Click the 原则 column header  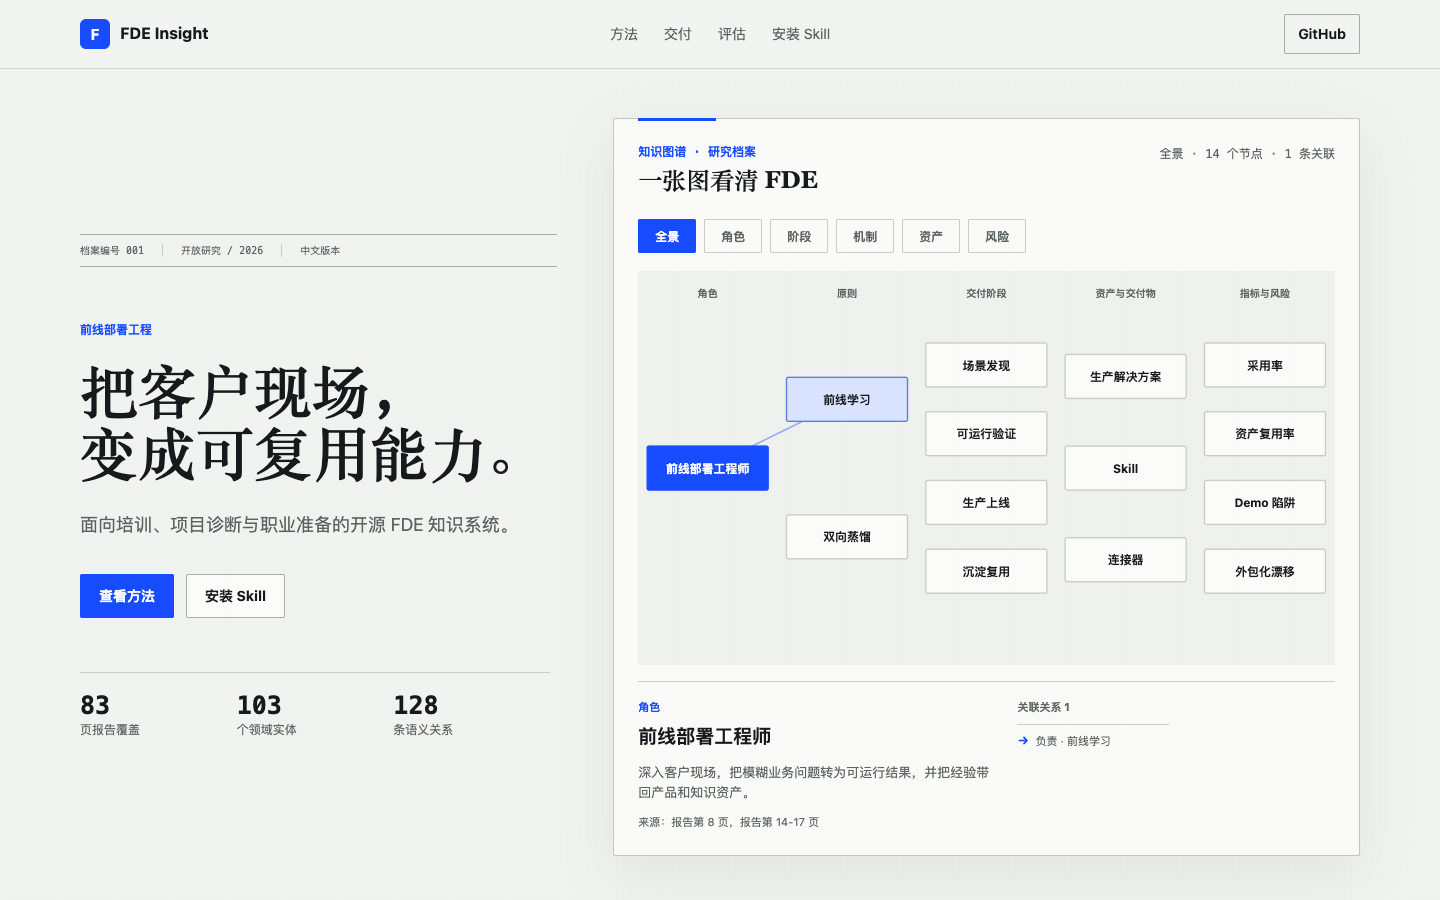click(847, 294)
